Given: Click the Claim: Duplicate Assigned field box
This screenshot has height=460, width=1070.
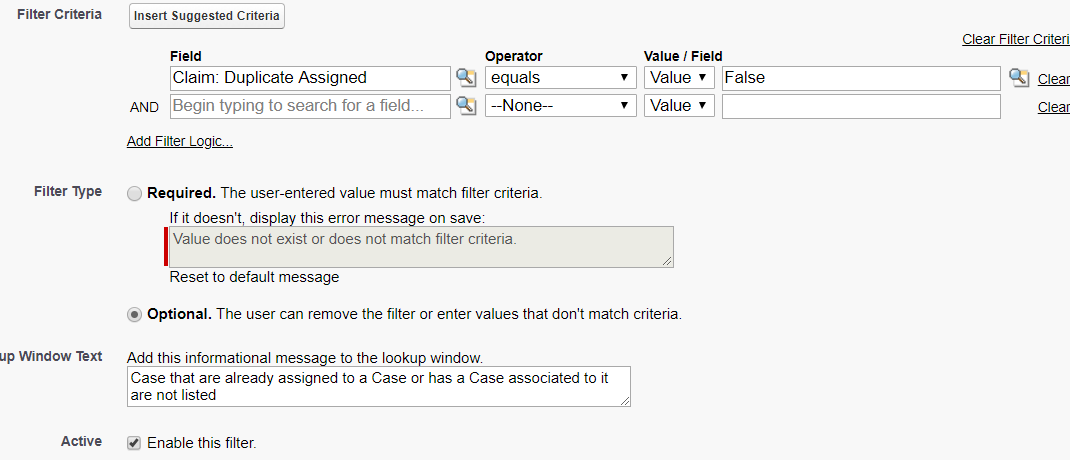Looking at the screenshot, I should click(x=310, y=78).
